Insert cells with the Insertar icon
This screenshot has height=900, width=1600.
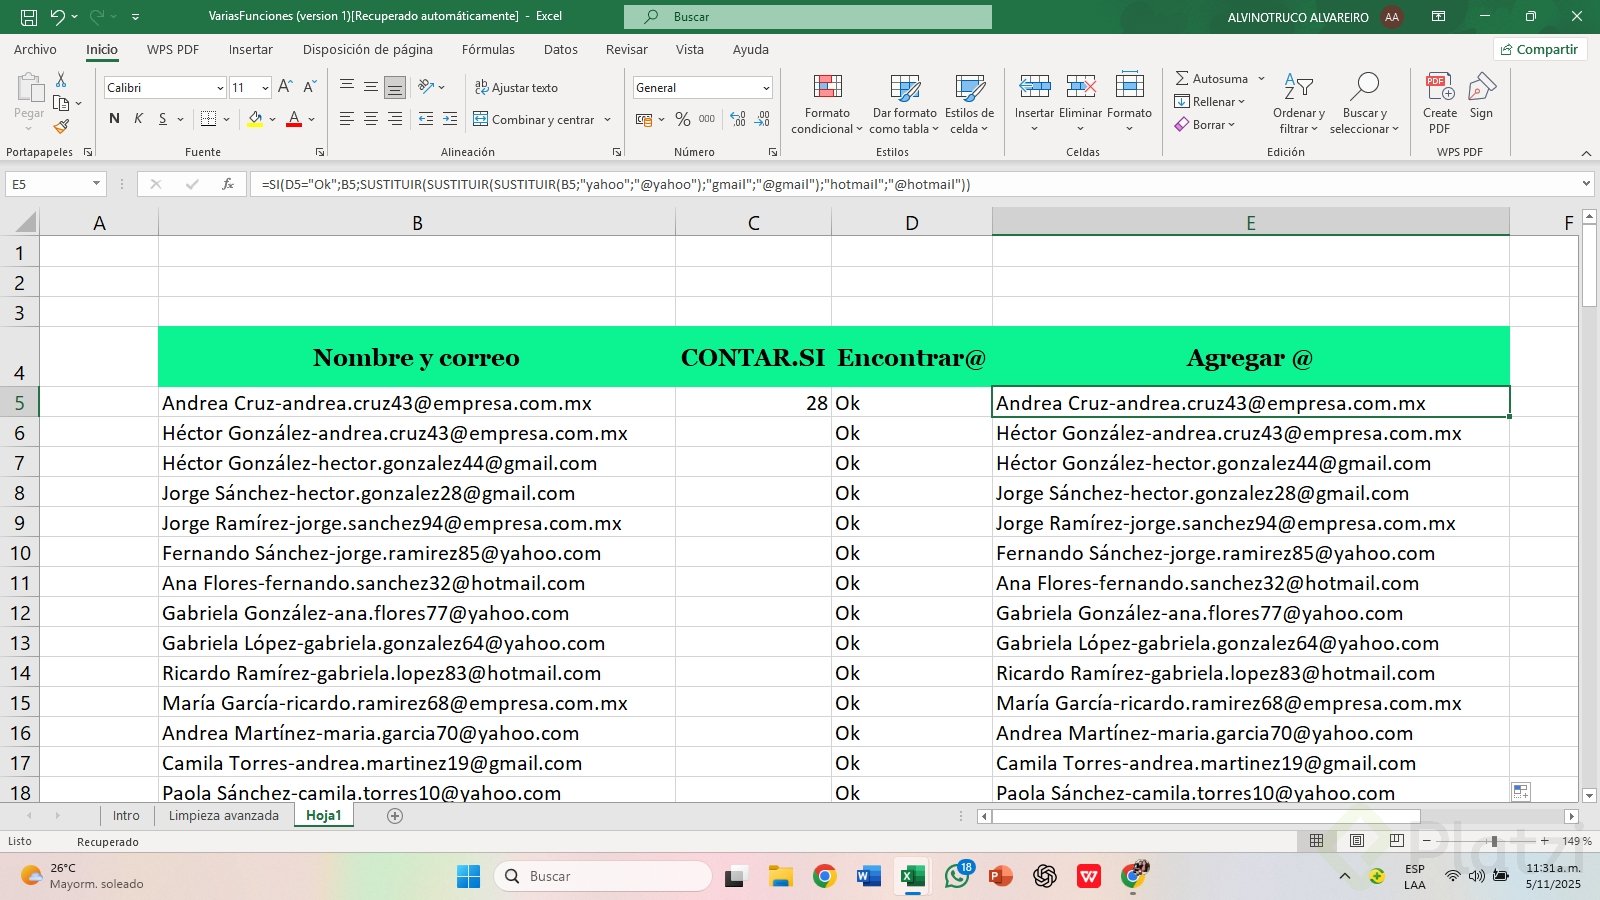[1034, 86]
